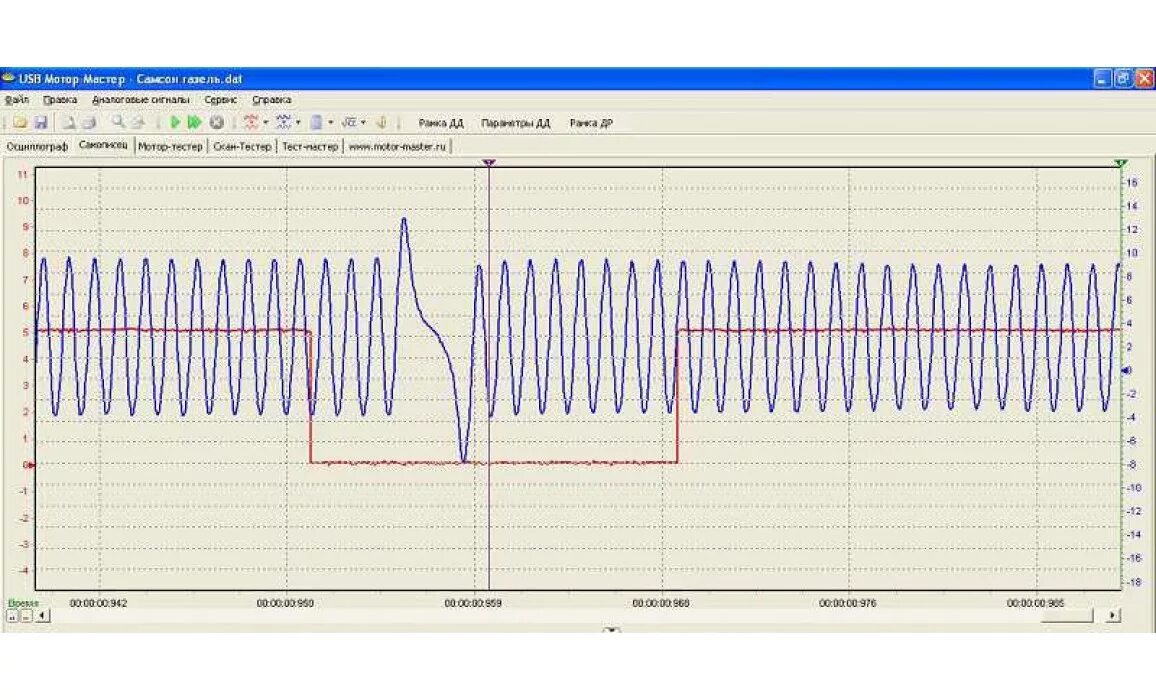
Task: Switch to the Тест-мастер tab
Action: [x=310, y=147]
